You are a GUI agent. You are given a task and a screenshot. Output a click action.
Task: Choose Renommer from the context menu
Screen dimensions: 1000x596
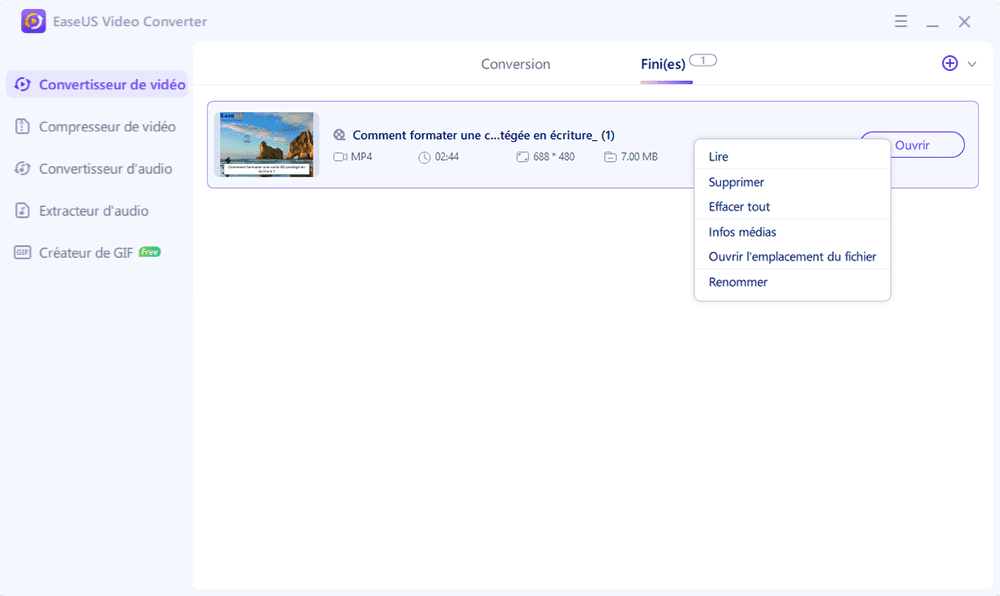[738, 282]
